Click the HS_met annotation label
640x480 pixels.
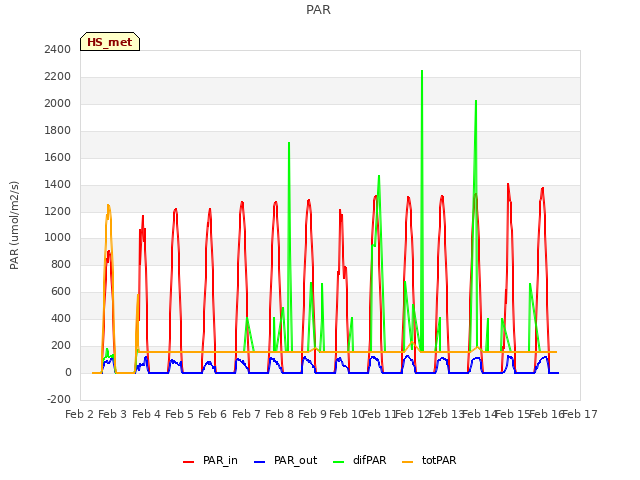click(x=110, y=42)
